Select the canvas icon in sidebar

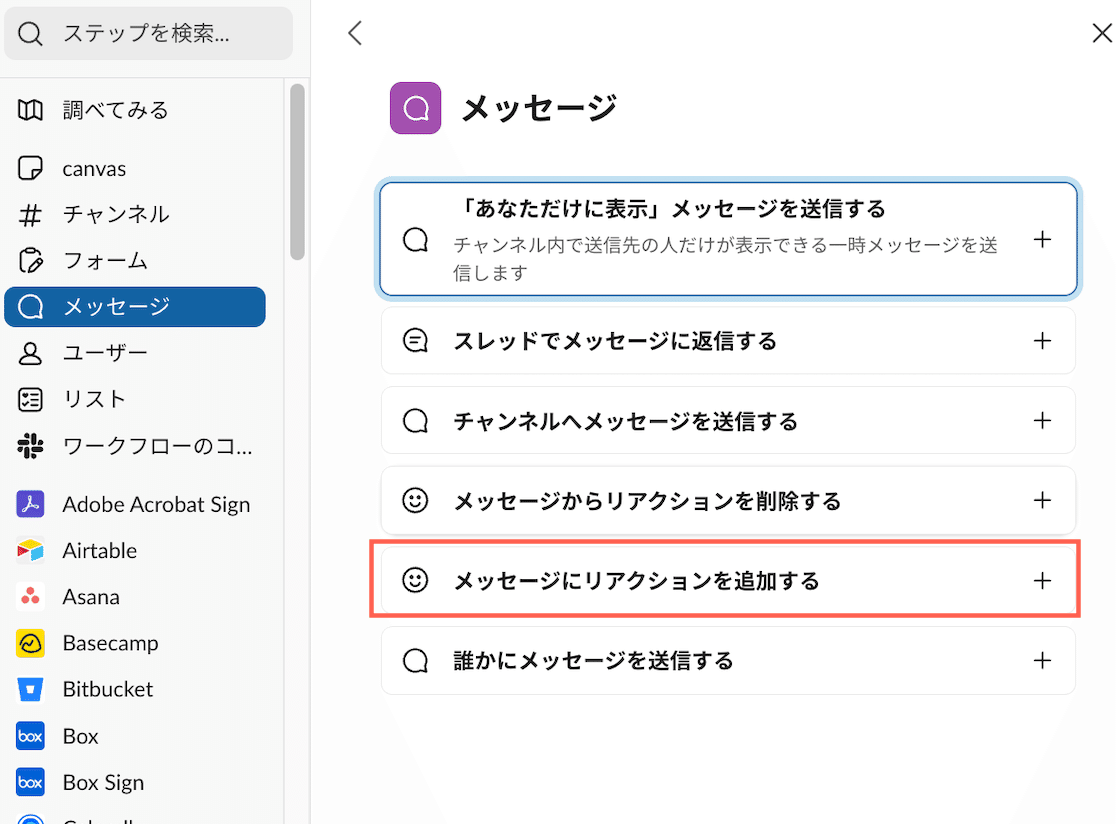pos(30,168)
